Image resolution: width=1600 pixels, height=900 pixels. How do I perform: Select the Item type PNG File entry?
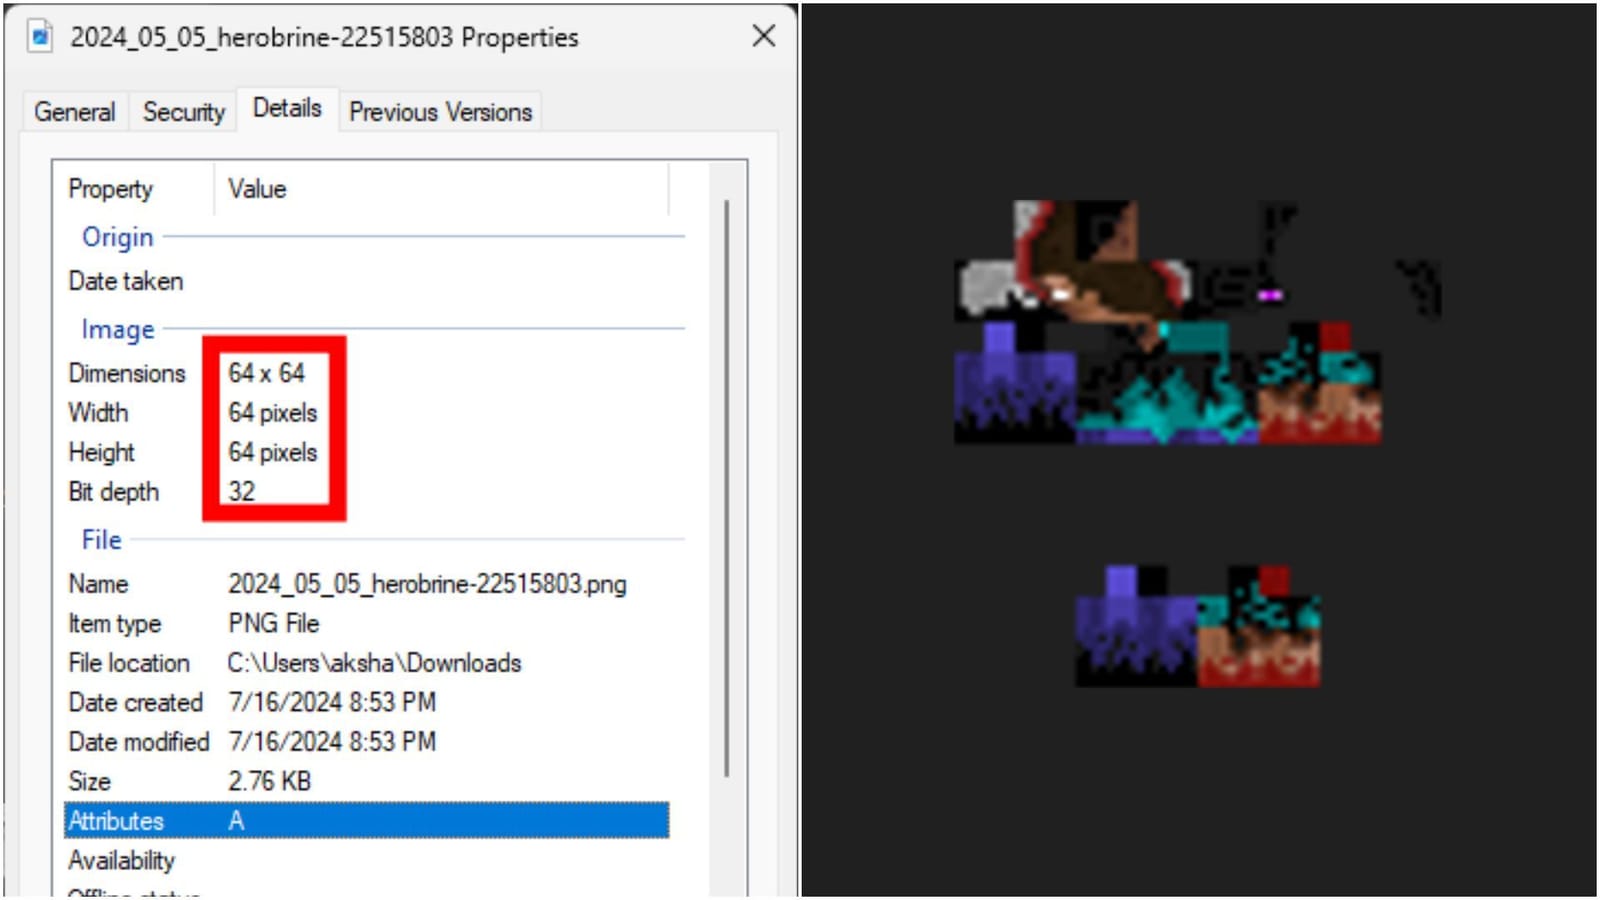pos(273,623)
